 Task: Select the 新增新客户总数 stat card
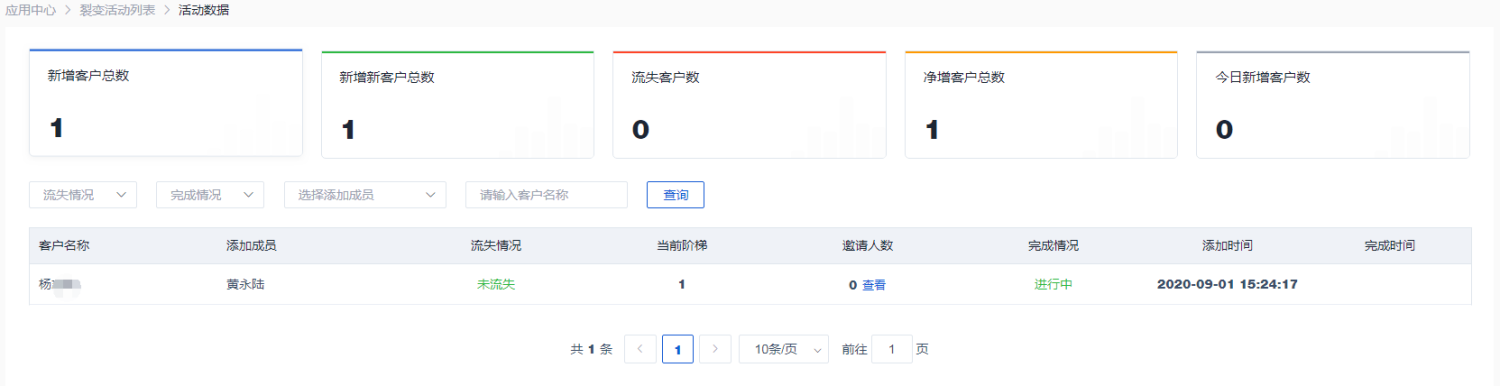(458, 104)
